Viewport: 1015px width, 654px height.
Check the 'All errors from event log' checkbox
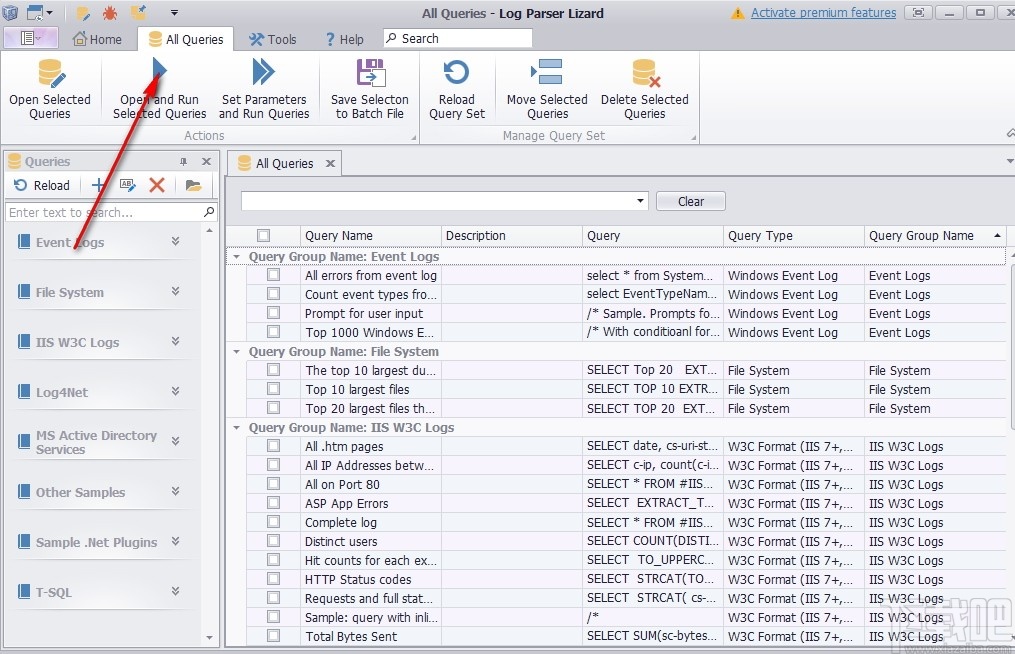(273, 276)
